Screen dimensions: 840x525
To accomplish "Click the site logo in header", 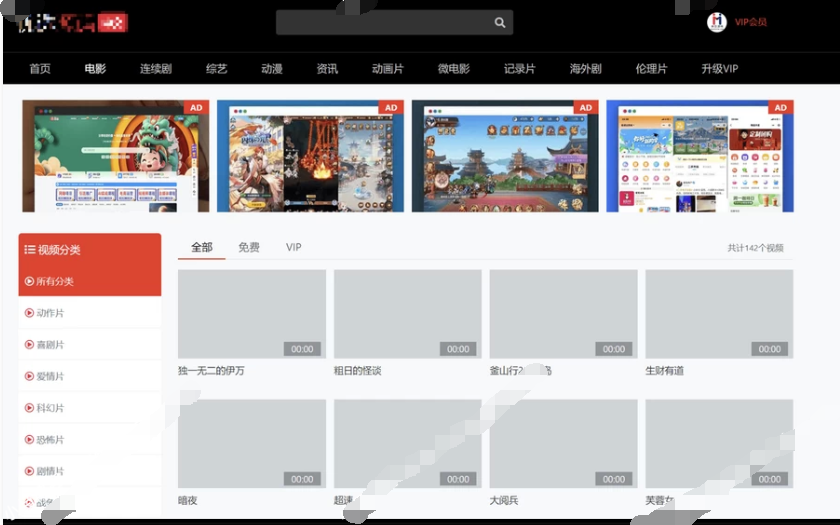I will click(x=72, y=22).
